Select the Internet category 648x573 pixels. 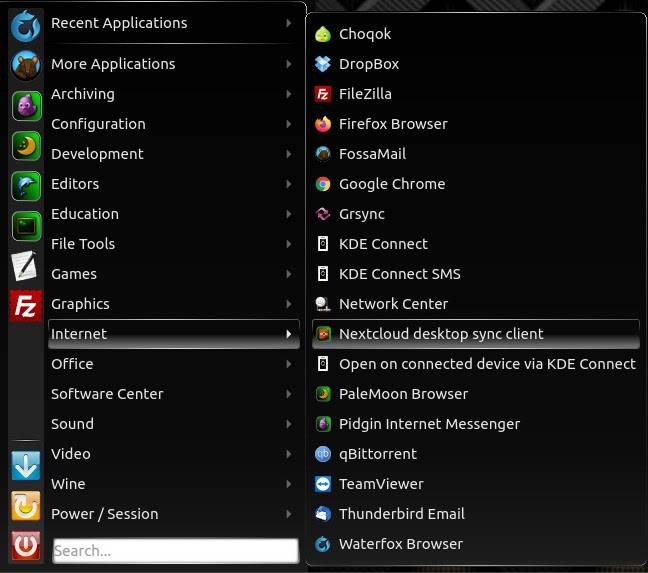pyautogui.click(x=174, y=334)
